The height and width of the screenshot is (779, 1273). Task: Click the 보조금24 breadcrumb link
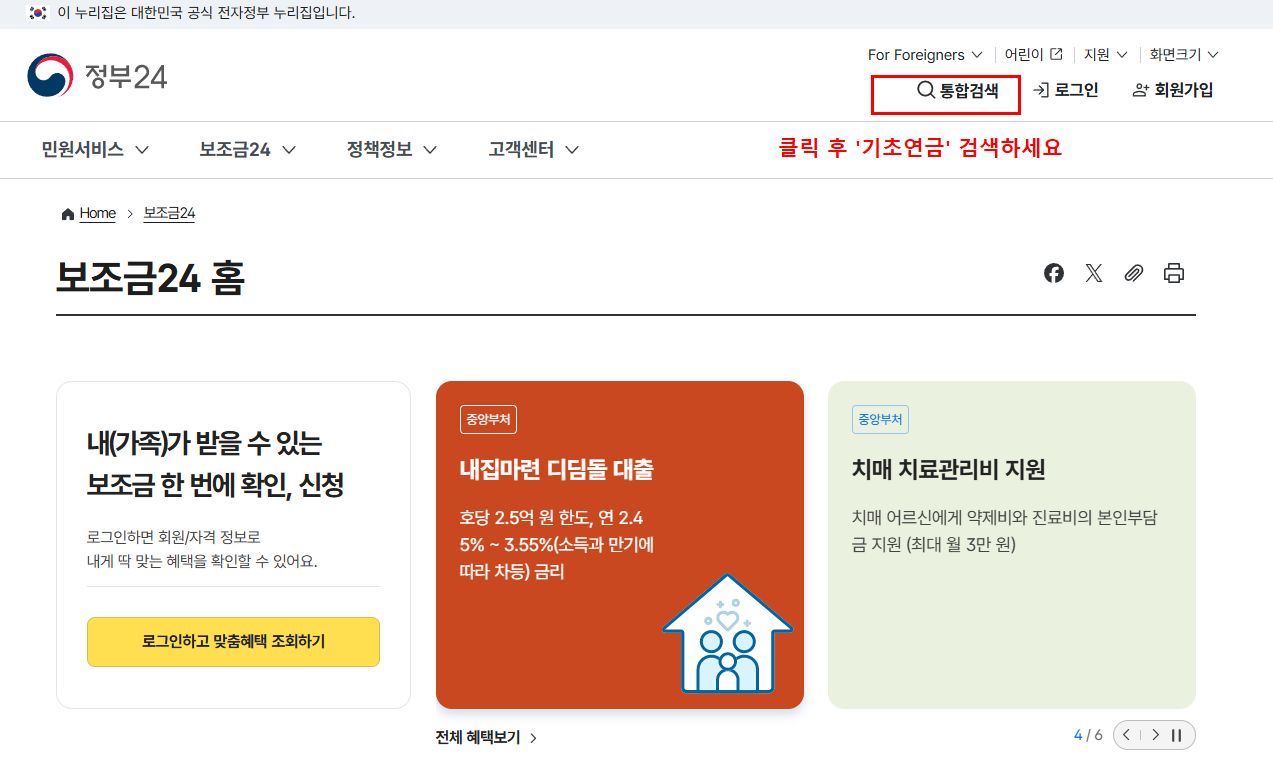(x=169, y=214)
